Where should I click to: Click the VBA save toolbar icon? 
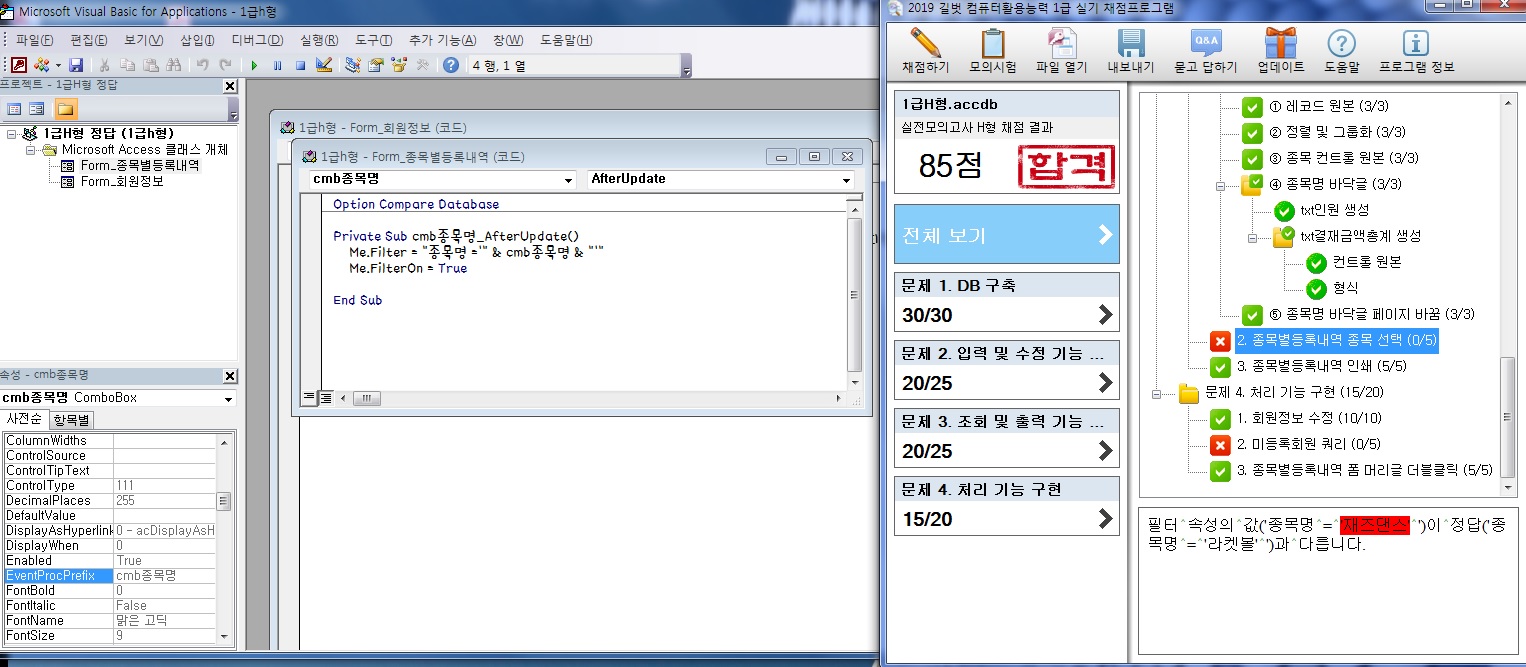76,66
